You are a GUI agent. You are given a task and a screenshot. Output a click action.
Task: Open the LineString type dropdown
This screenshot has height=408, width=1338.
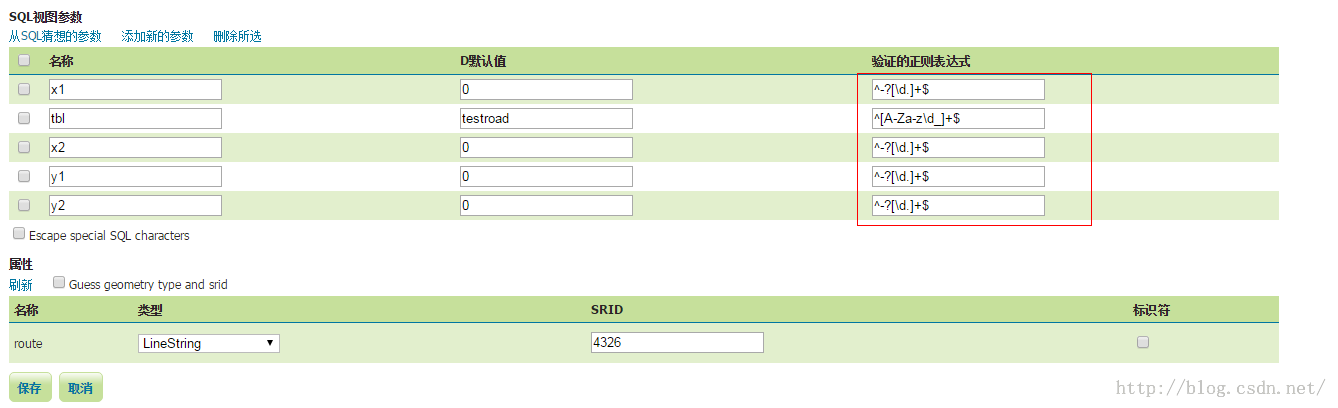tap(208, 343)
